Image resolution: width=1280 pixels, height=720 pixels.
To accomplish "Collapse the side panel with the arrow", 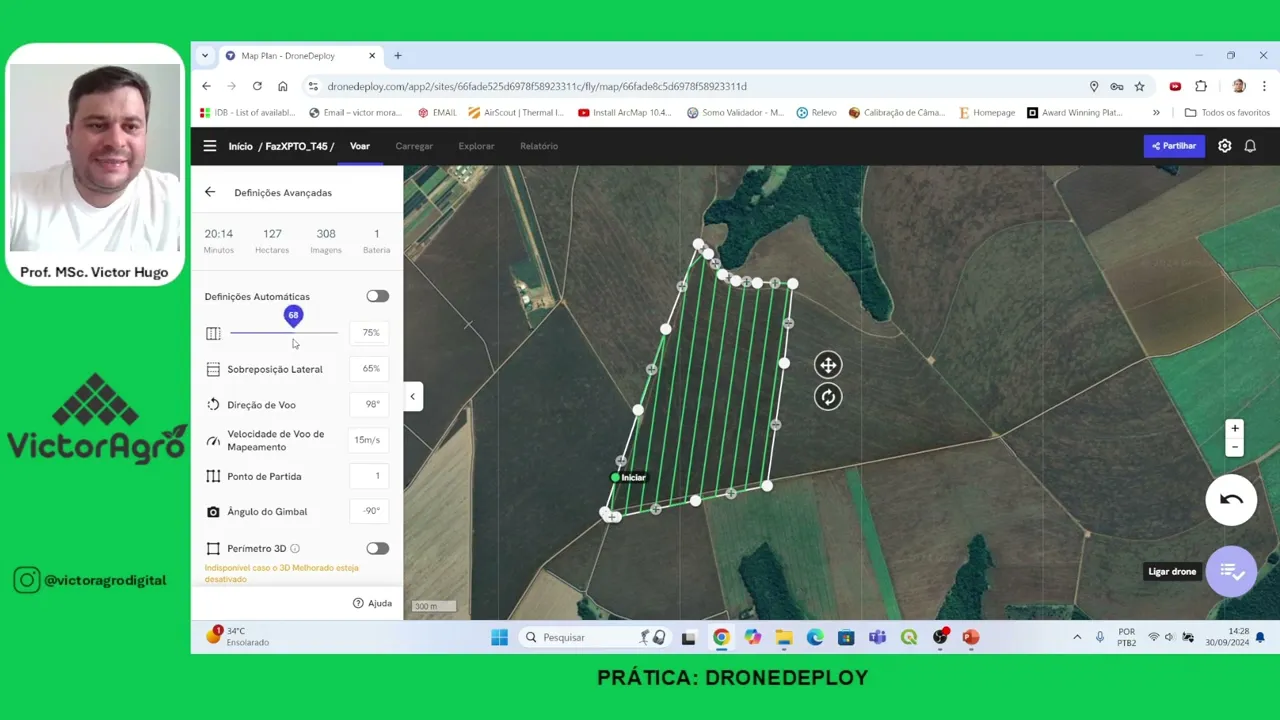I will pyautogui.click(x=412, y=397).
